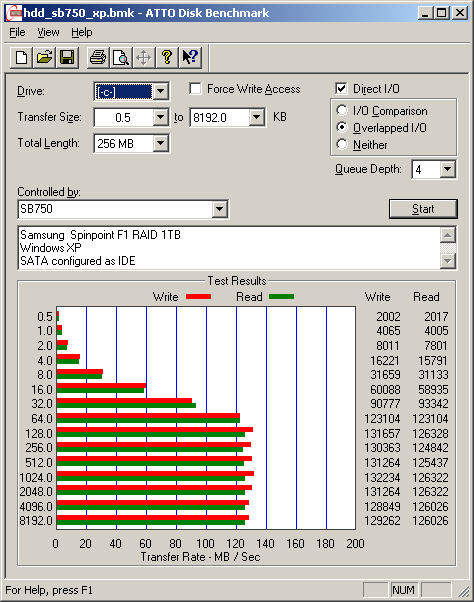Image resolution: width=474 pixels, height=602 pixels.
Task: Expand the Drive selection dropdown
Action: click(x=160, y=91)
